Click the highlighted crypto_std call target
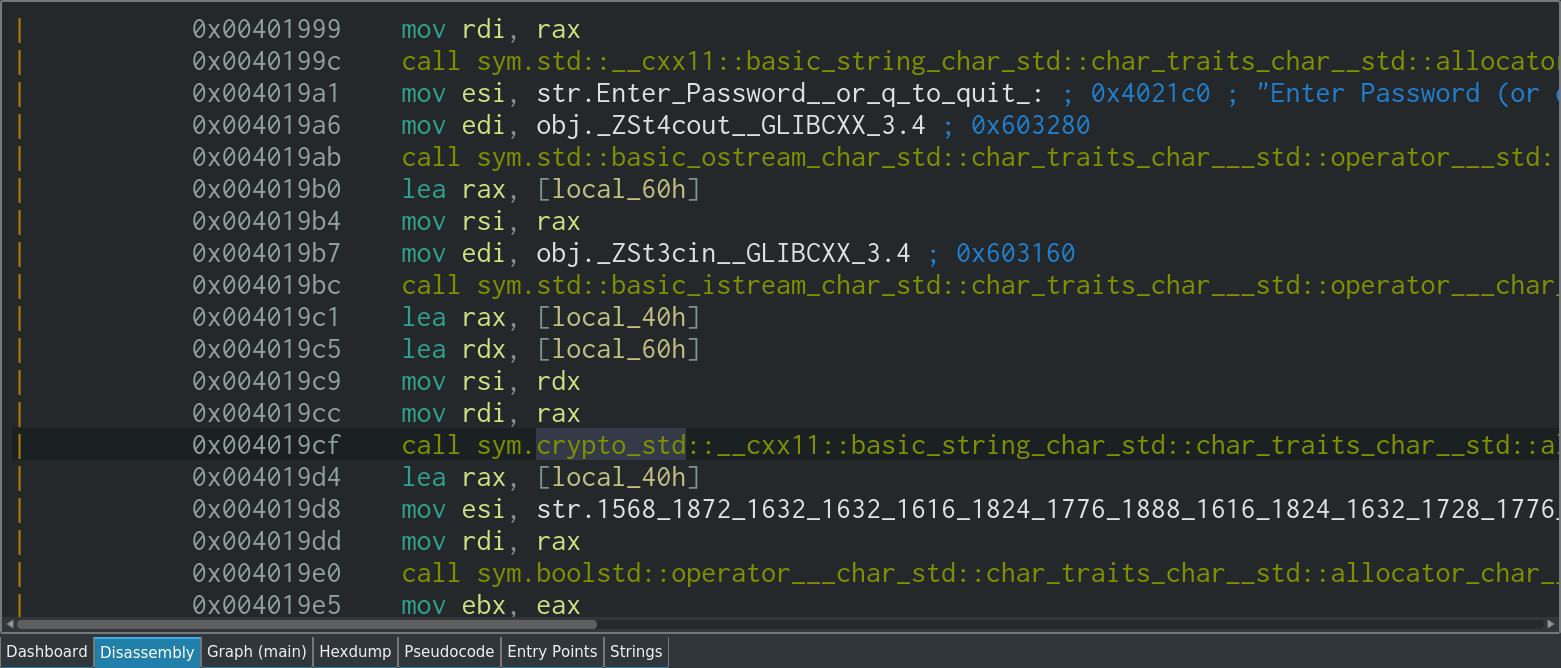This screenshot has height=668, width=1561. tap(611, 445)
